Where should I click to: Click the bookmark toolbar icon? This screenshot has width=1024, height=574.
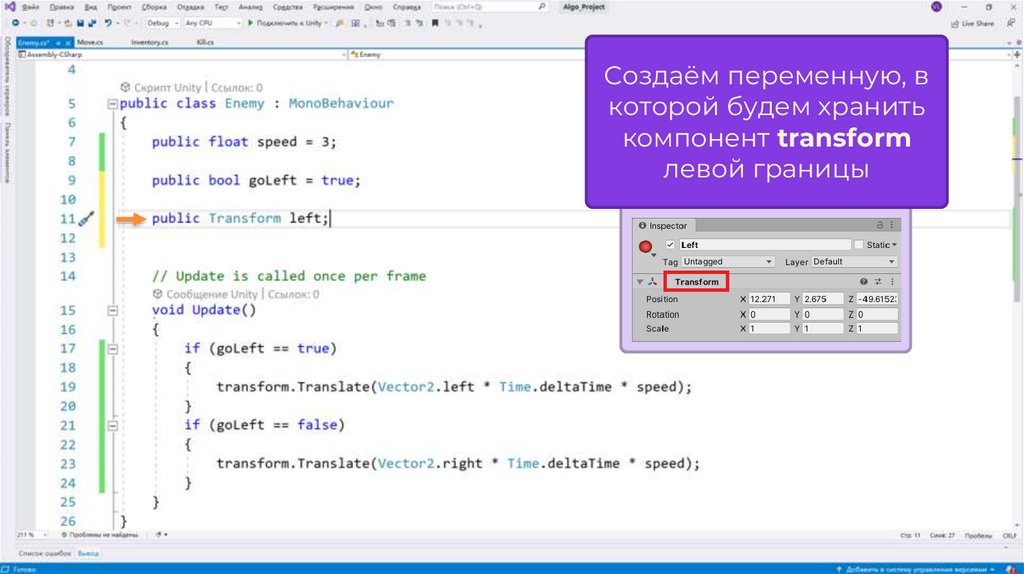(x=435, y=23)
